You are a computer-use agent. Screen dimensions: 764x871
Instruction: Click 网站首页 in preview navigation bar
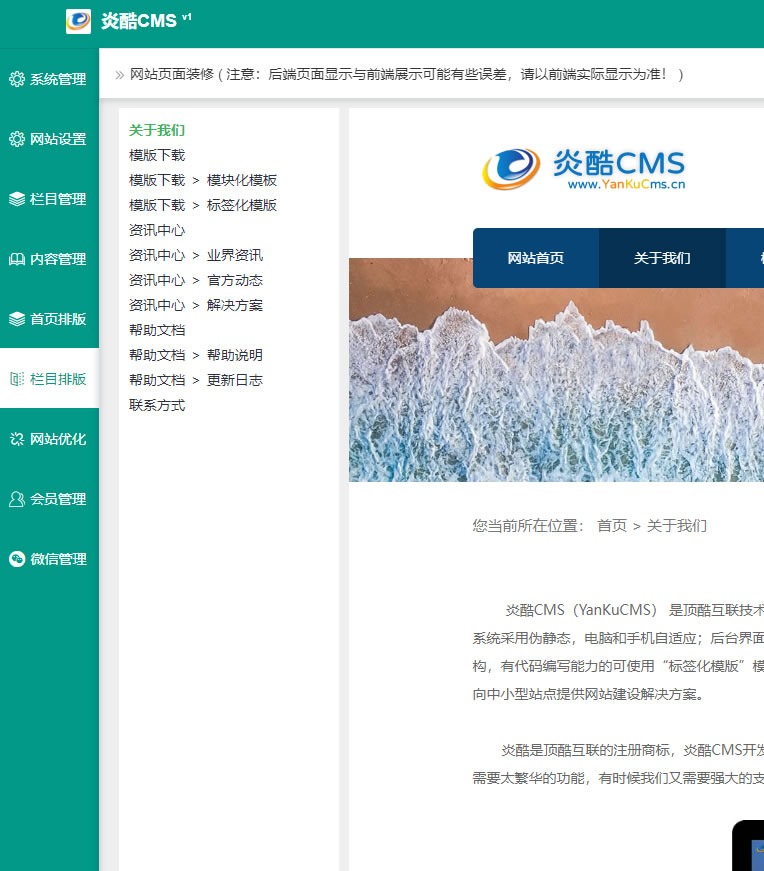click(x=536, y=258)
